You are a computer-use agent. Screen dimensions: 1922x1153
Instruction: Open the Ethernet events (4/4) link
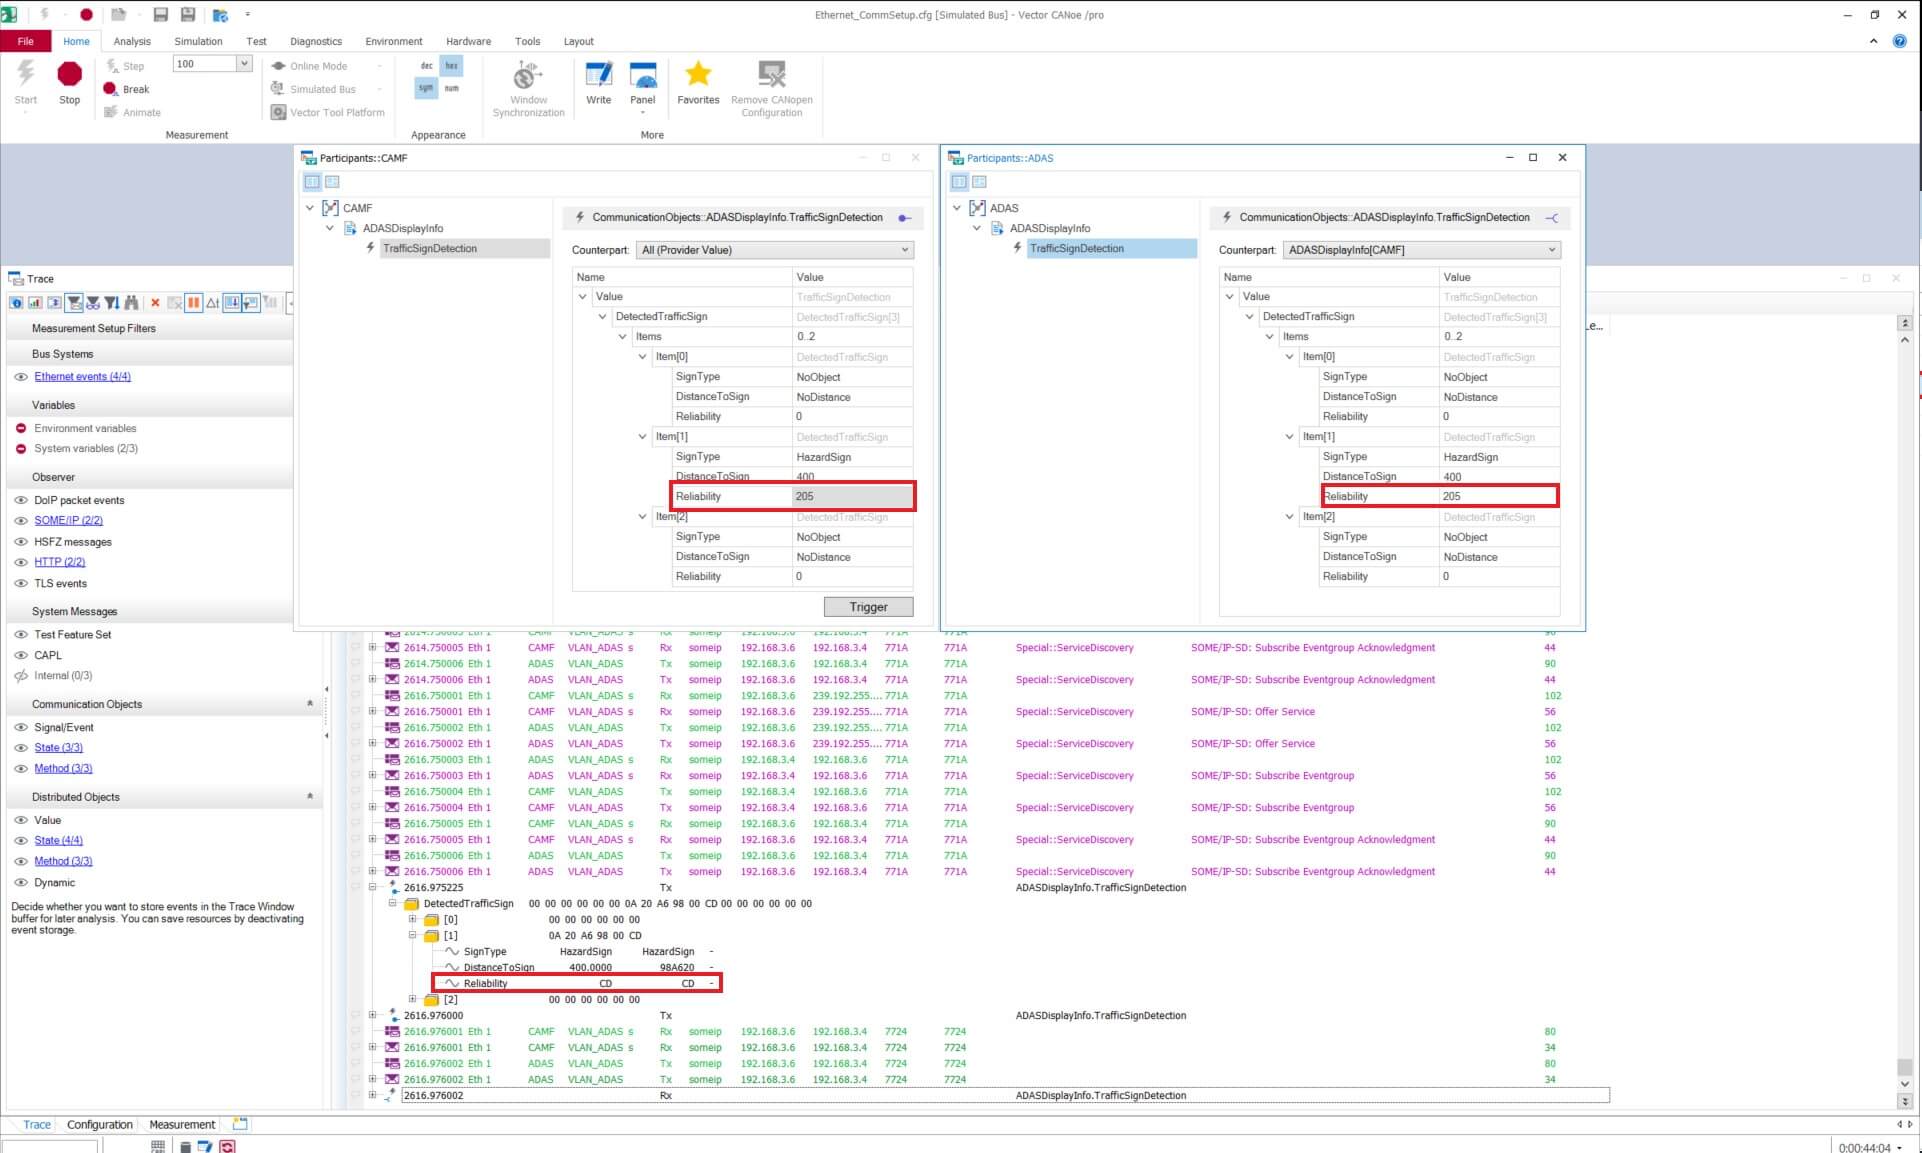point(82,377)
